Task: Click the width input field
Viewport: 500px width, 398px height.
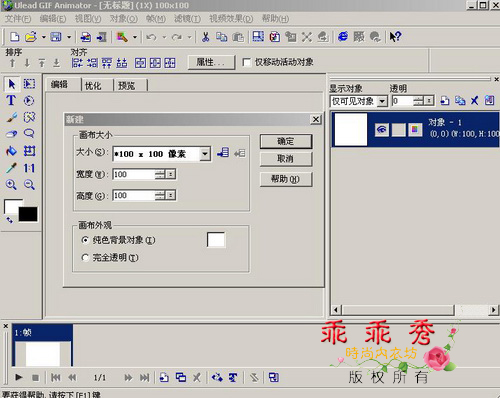Action: tap(134, 174)
